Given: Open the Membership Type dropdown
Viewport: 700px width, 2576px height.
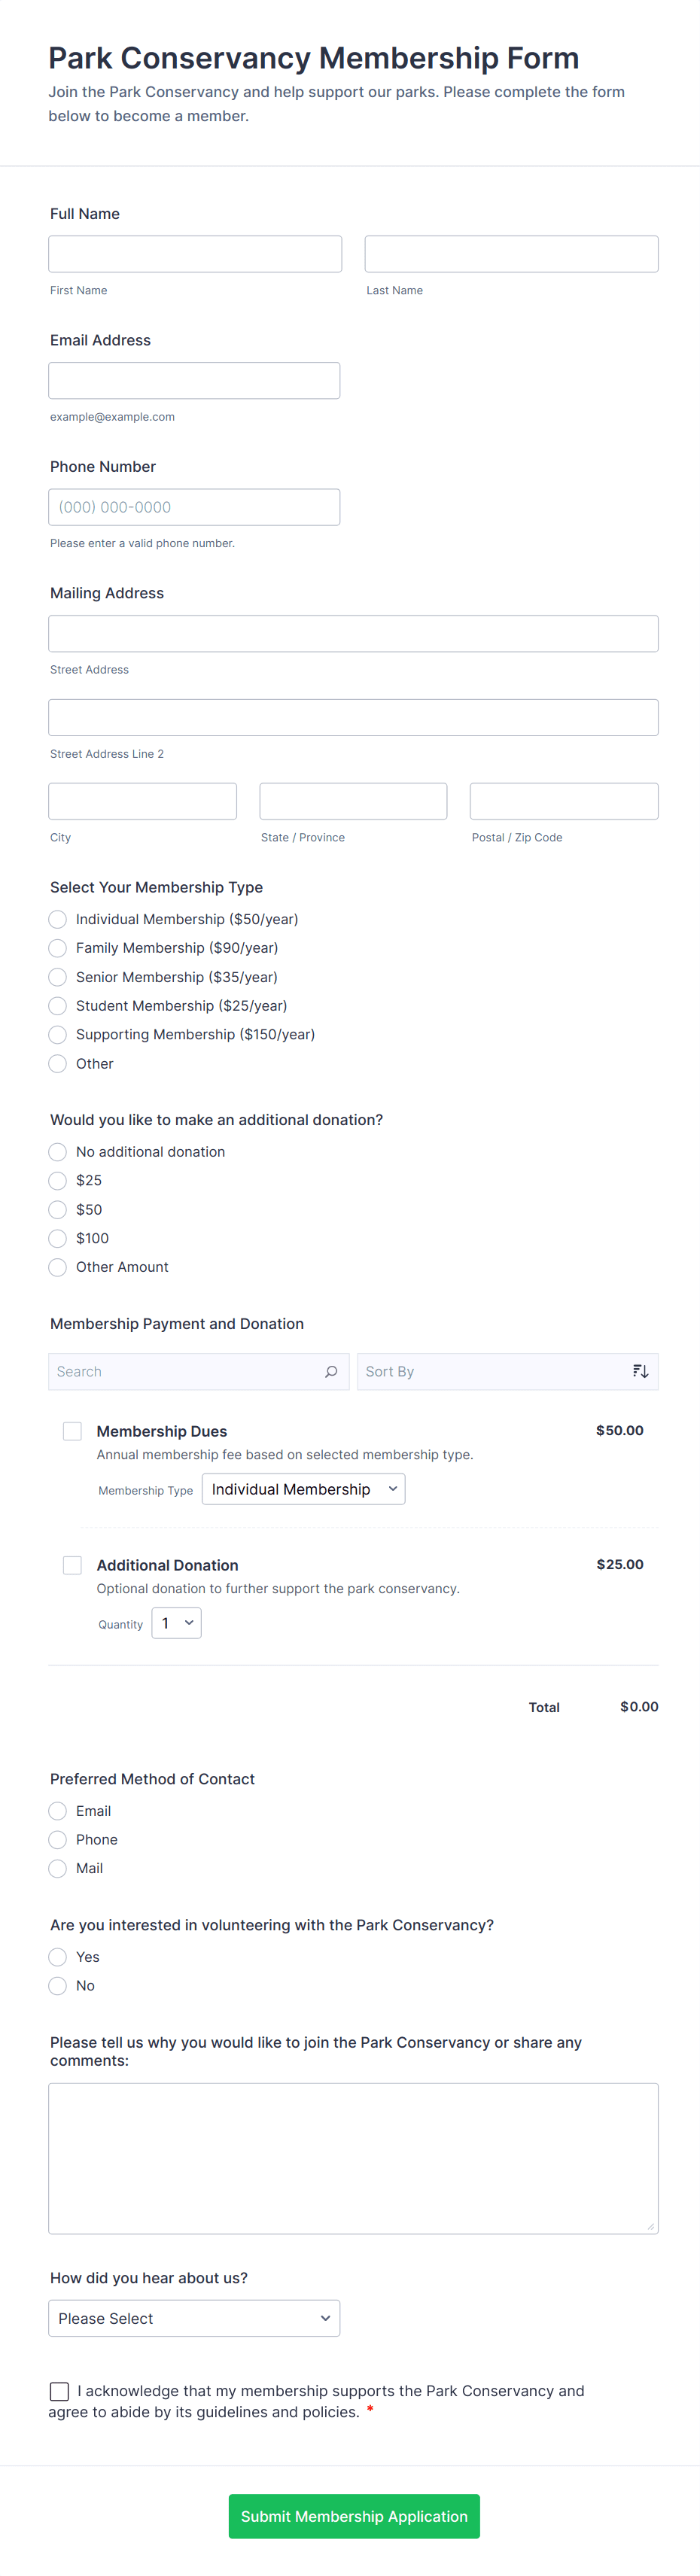Looking at the screenshot, I should (303, 1489).
